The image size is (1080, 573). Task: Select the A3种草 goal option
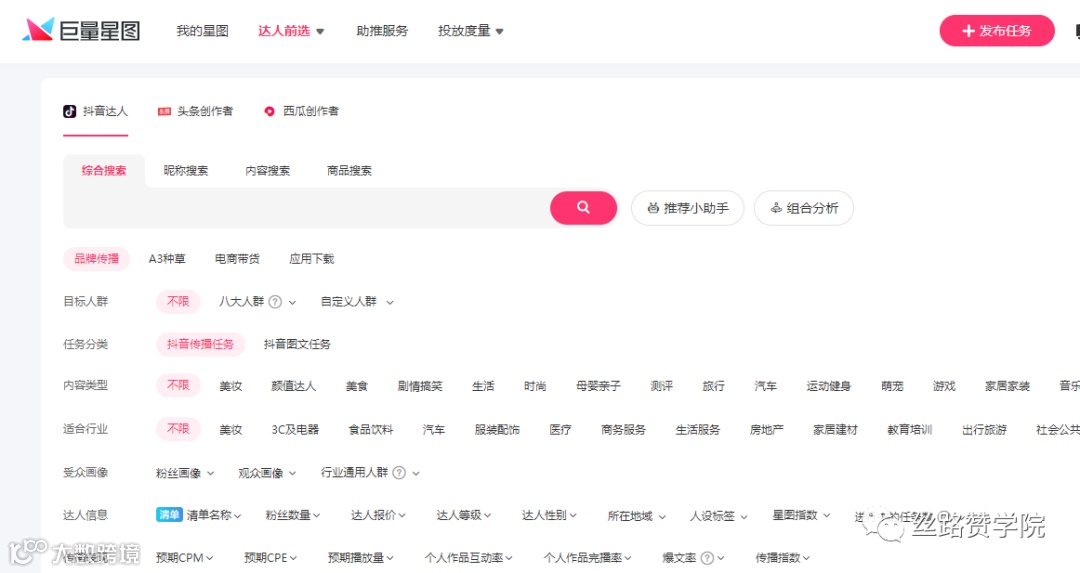(167, 259)
